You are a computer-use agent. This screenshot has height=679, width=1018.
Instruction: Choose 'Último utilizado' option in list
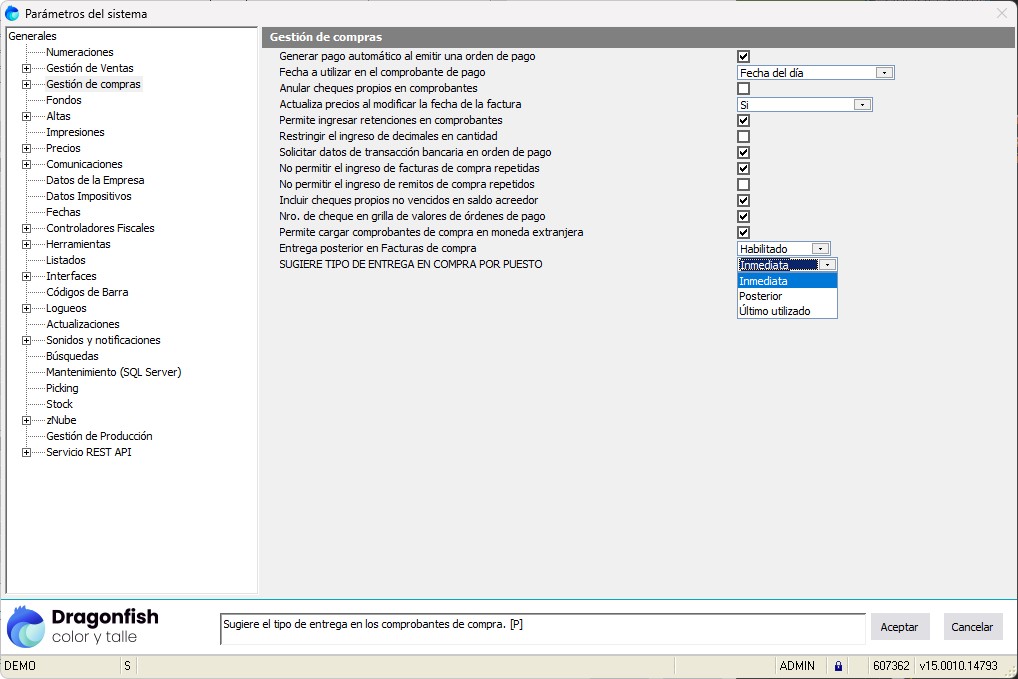click(x=775, y=311)
